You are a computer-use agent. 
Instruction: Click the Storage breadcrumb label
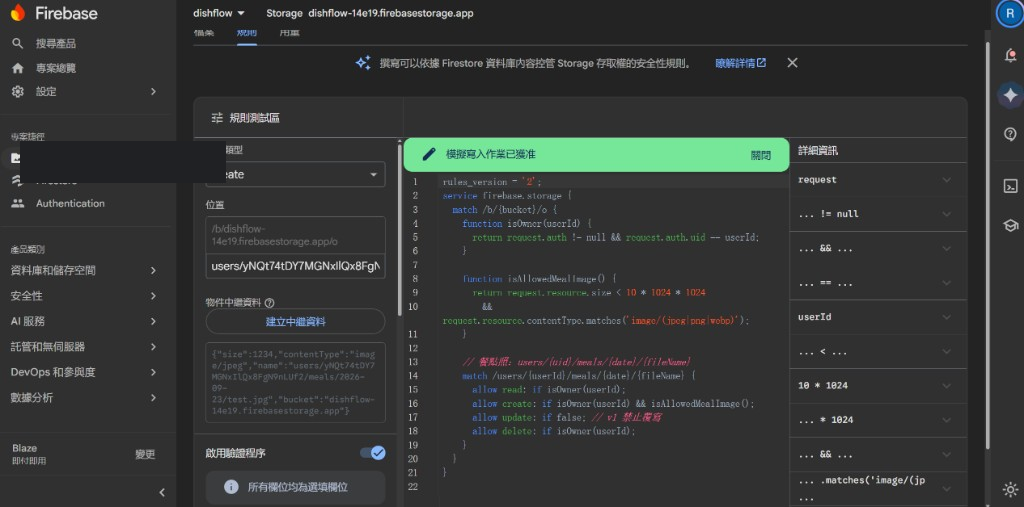(284, 13)
